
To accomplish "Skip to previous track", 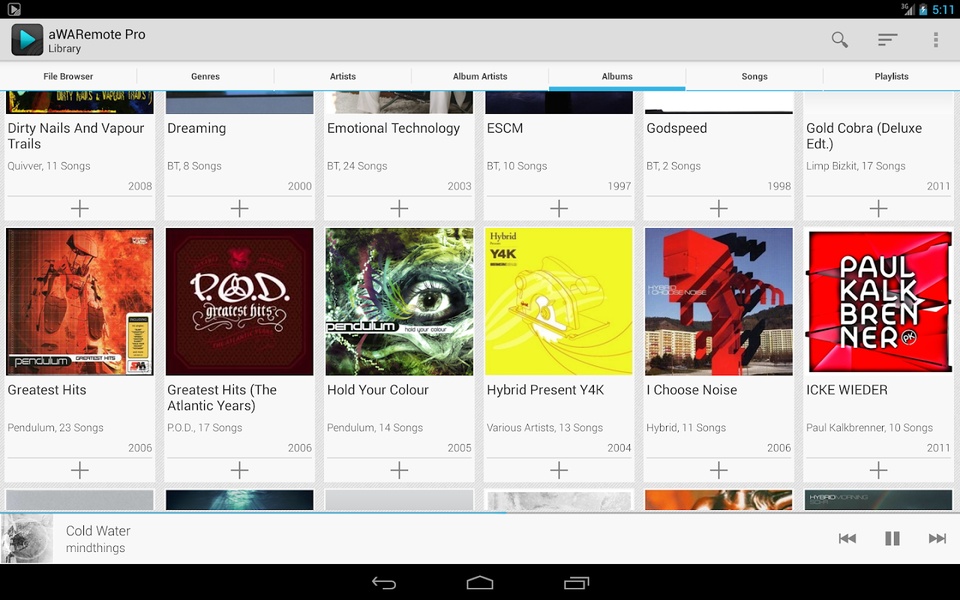I will coord(847,538).
